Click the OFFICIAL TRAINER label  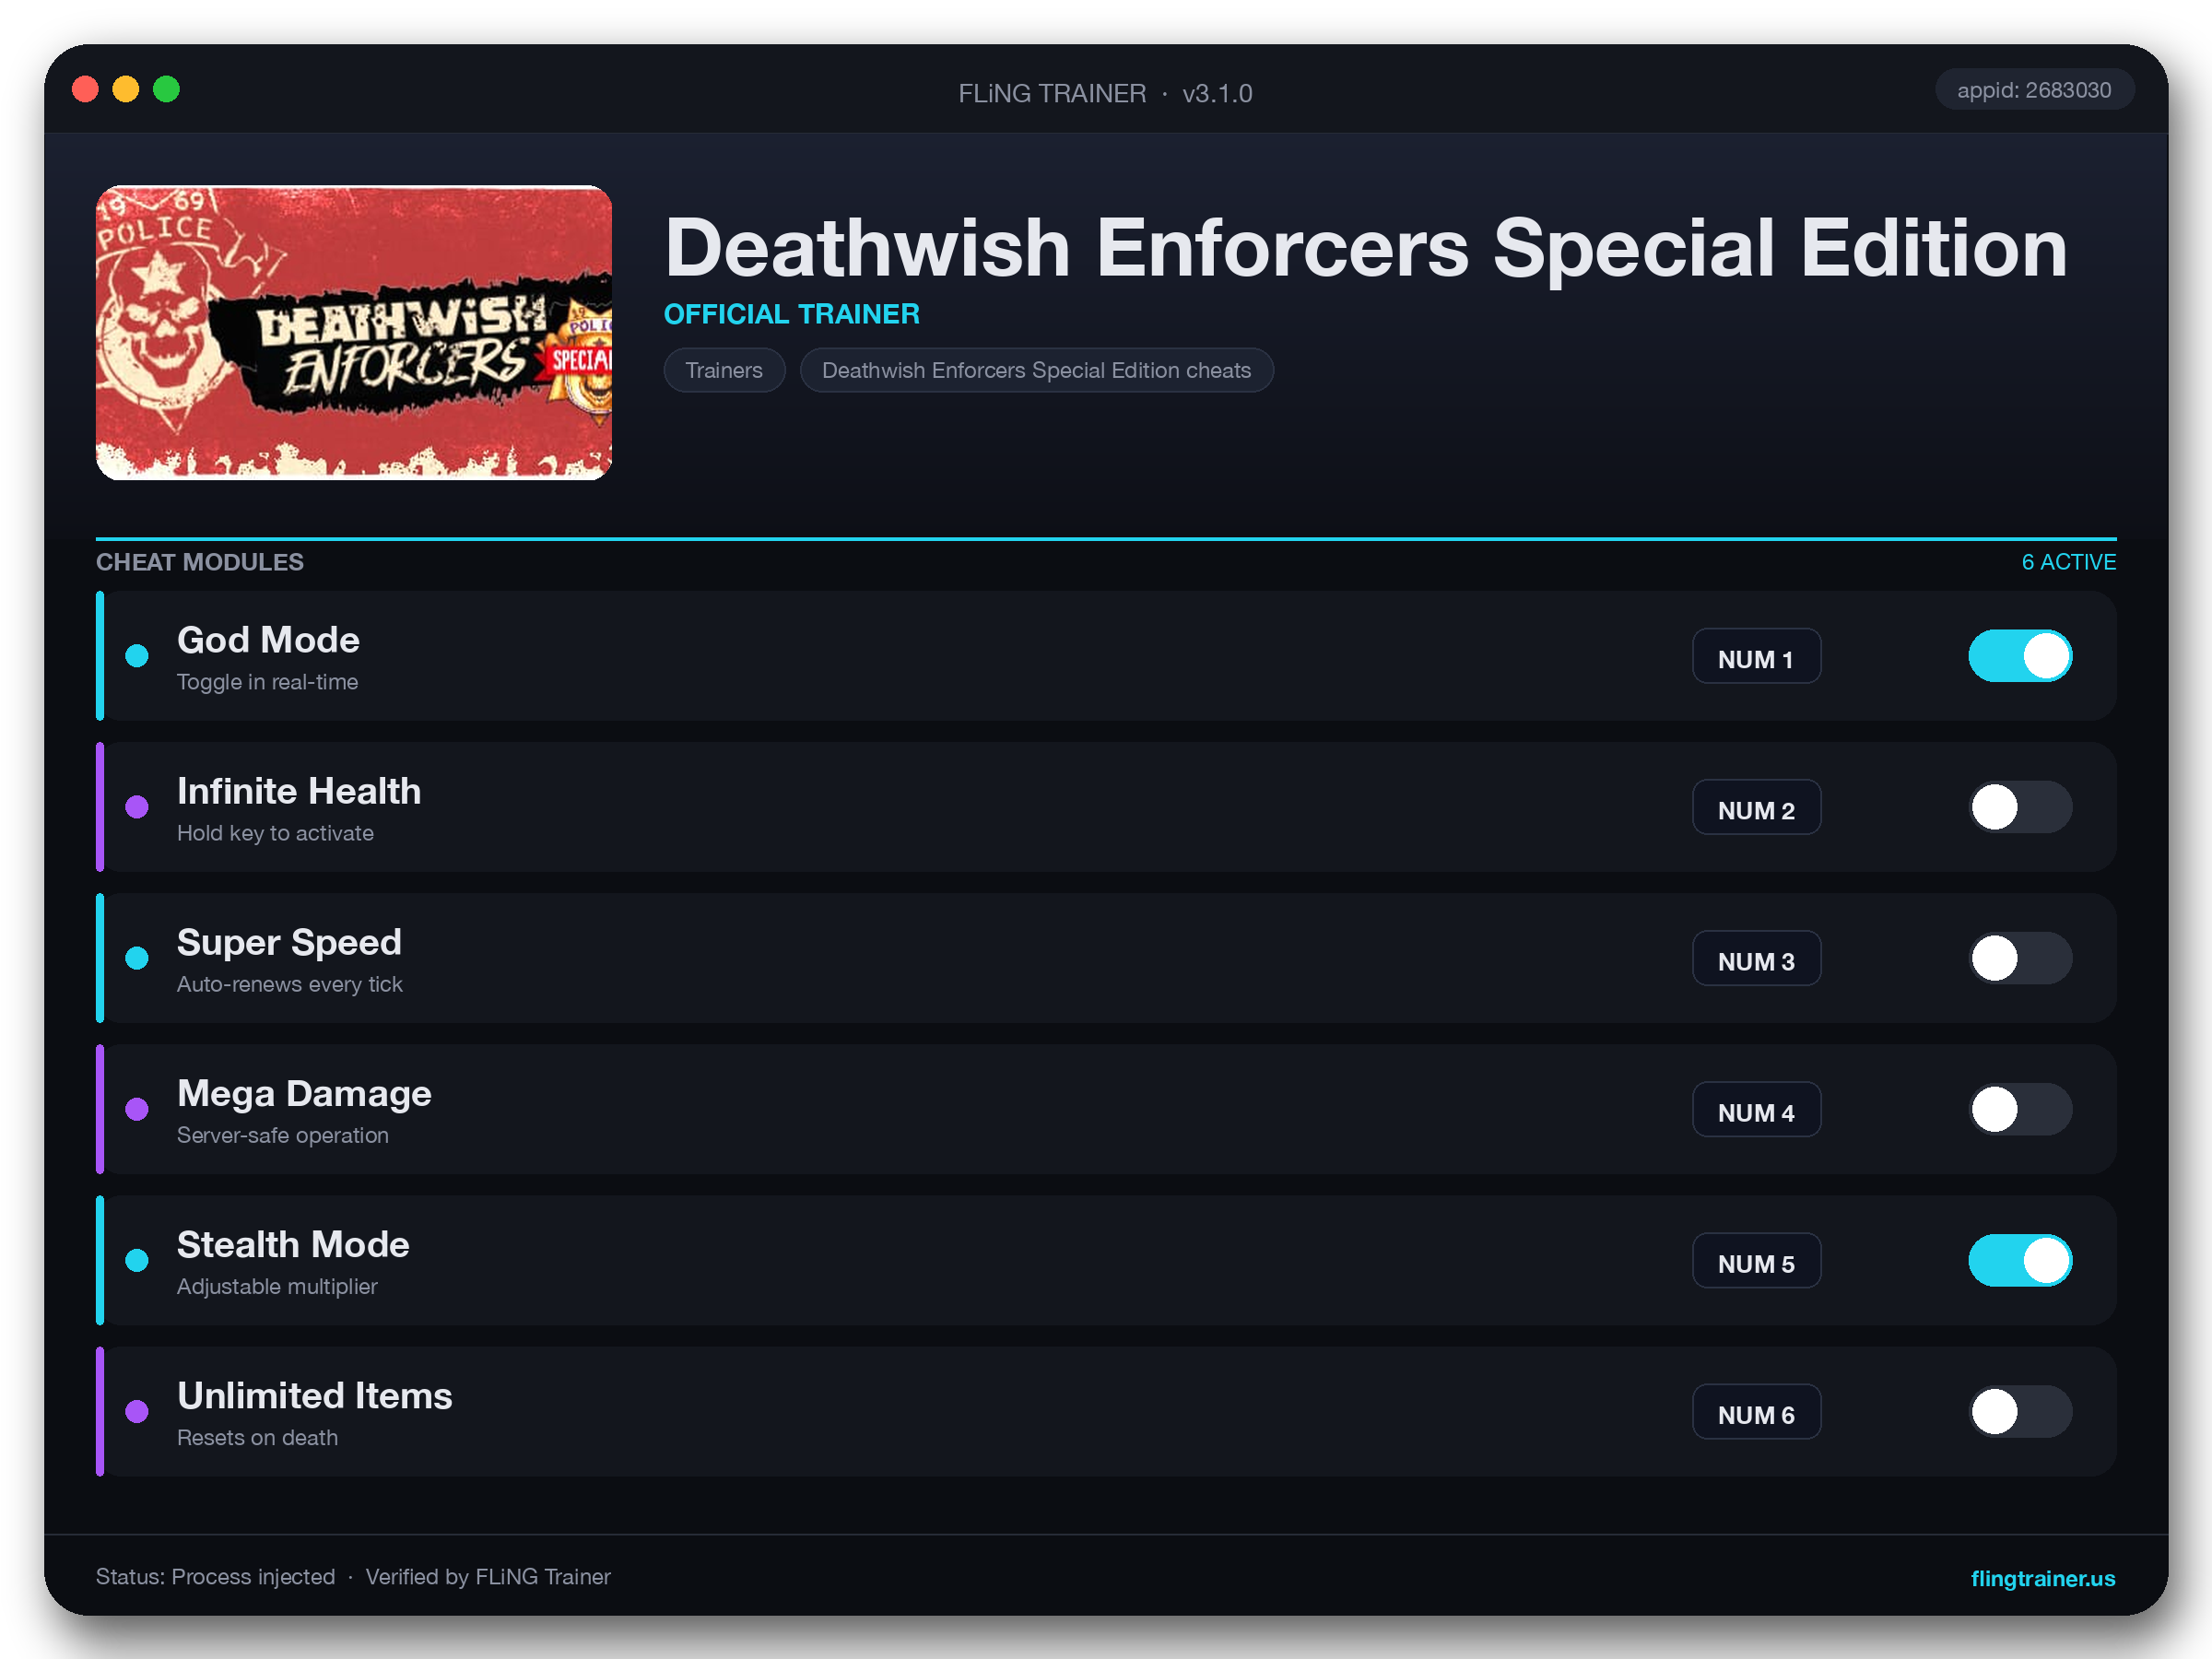tap(792, 314)
